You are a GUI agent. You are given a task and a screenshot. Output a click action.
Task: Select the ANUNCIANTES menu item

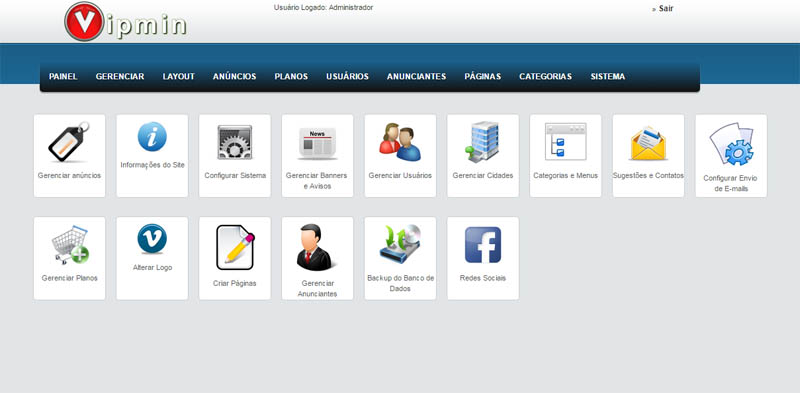(x=416, y=77)
